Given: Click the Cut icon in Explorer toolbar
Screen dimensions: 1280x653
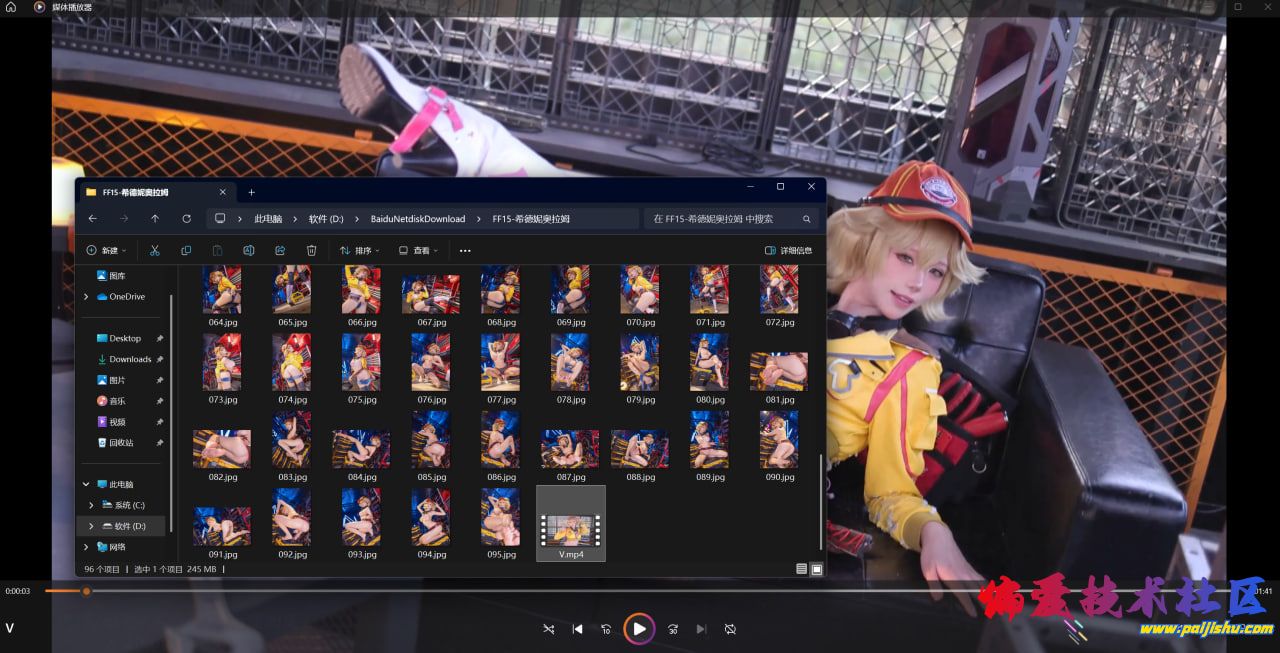Looking at the screenshot, I should click(154, 250).
